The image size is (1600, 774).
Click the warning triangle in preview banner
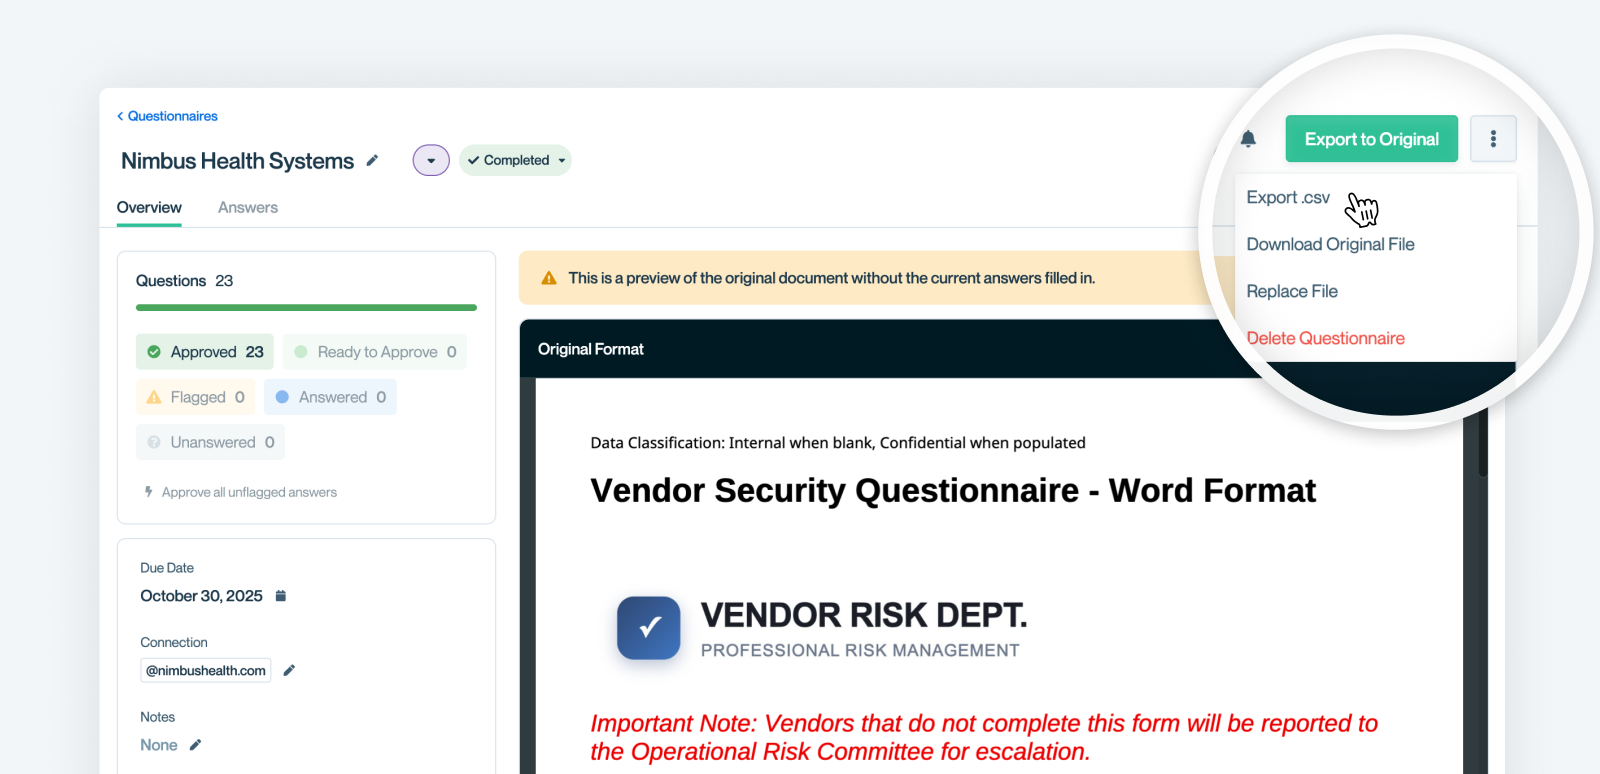click(x=549, y=278)
